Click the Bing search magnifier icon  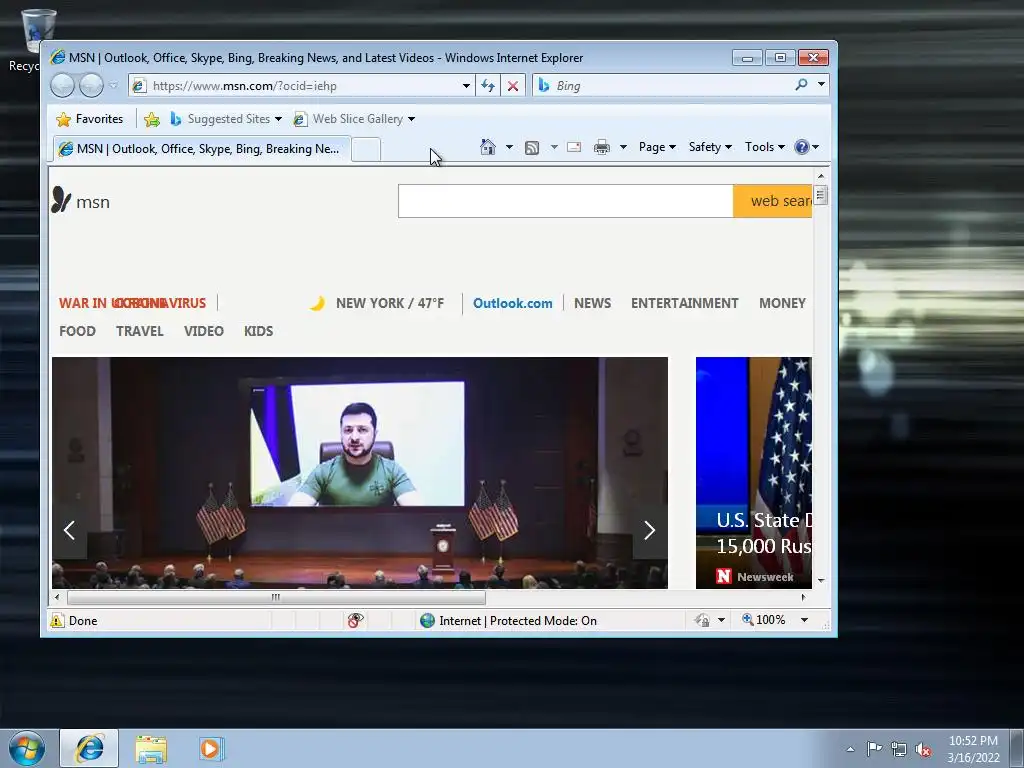pyautogui.click(x=801, y=85)
